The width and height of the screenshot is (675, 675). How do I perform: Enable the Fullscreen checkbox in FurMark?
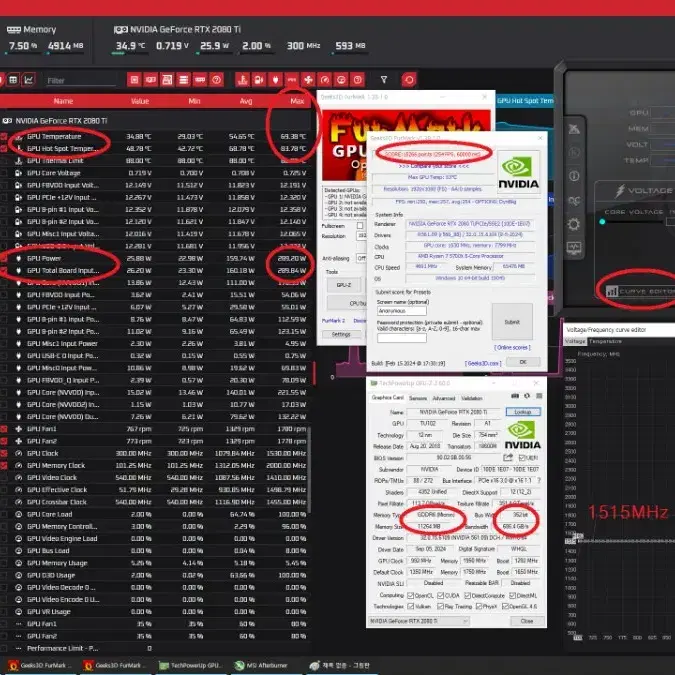click(x=360, y=226)
